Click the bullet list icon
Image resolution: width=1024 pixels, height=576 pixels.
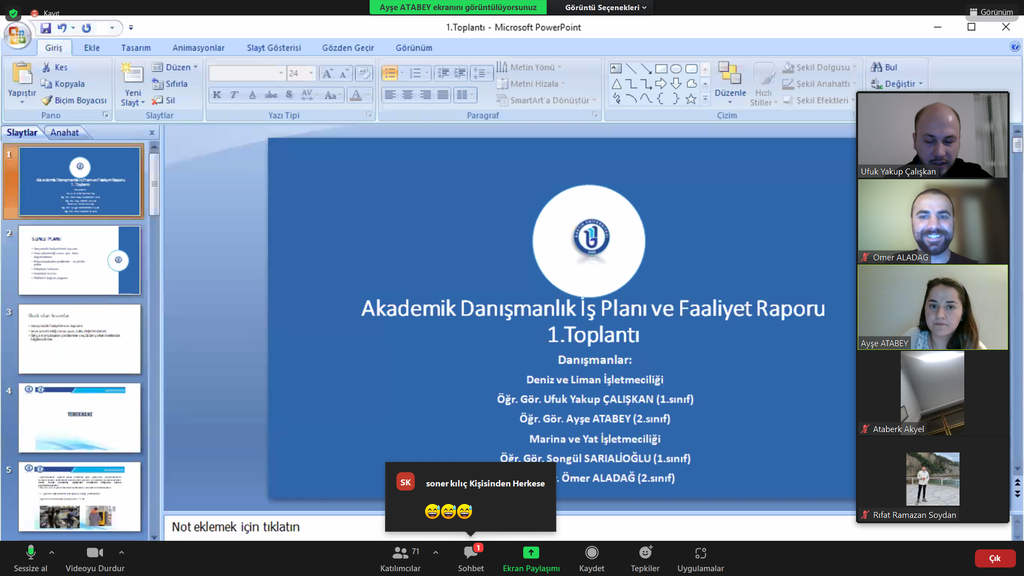(x=390, y=73)
